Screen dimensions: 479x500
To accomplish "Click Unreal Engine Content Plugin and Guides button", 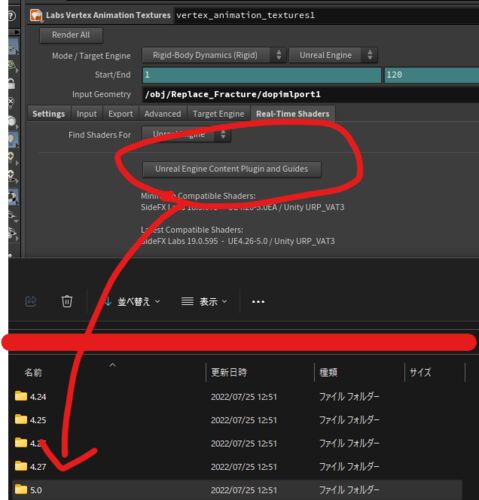I will click(x=232, y=169).
